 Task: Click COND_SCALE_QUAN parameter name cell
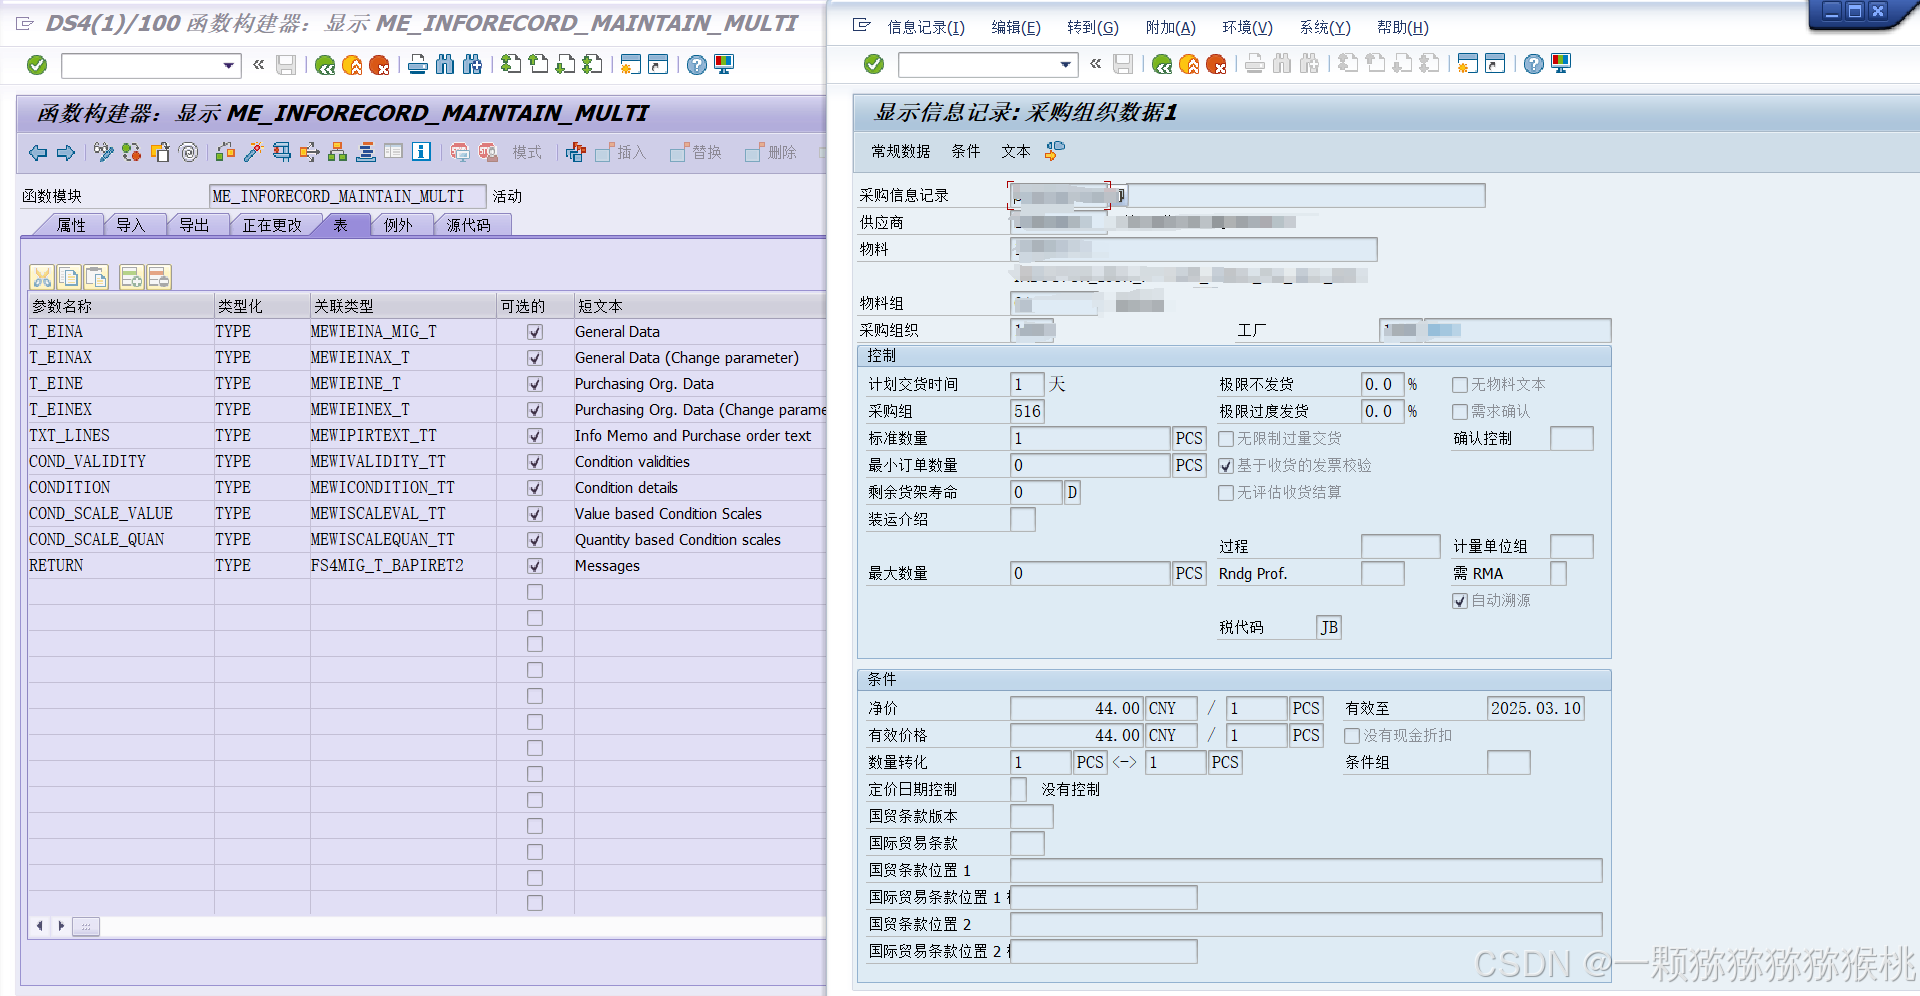[x=121, y=540]
